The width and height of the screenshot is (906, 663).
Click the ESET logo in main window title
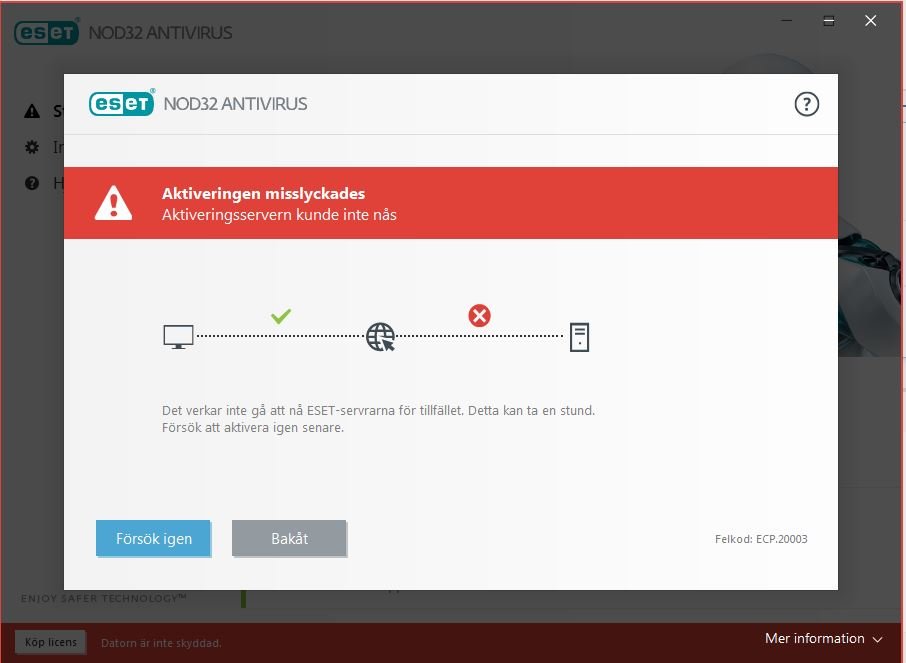(x=46, y=32)
